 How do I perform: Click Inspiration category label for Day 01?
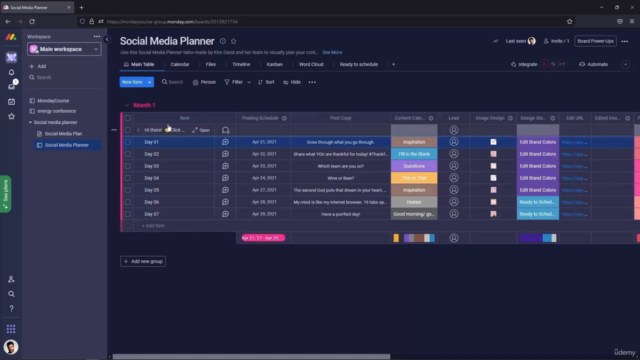[414, 142]
